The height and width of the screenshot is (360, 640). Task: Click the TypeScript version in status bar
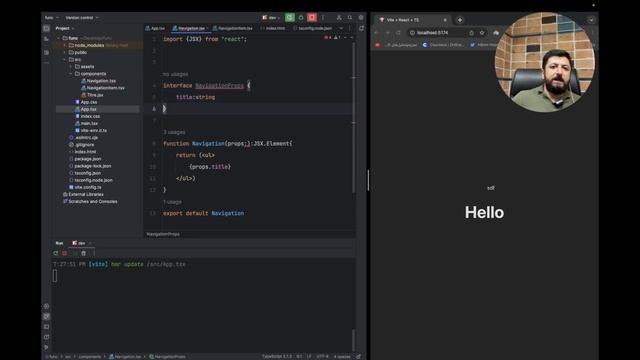click(277, 356)
